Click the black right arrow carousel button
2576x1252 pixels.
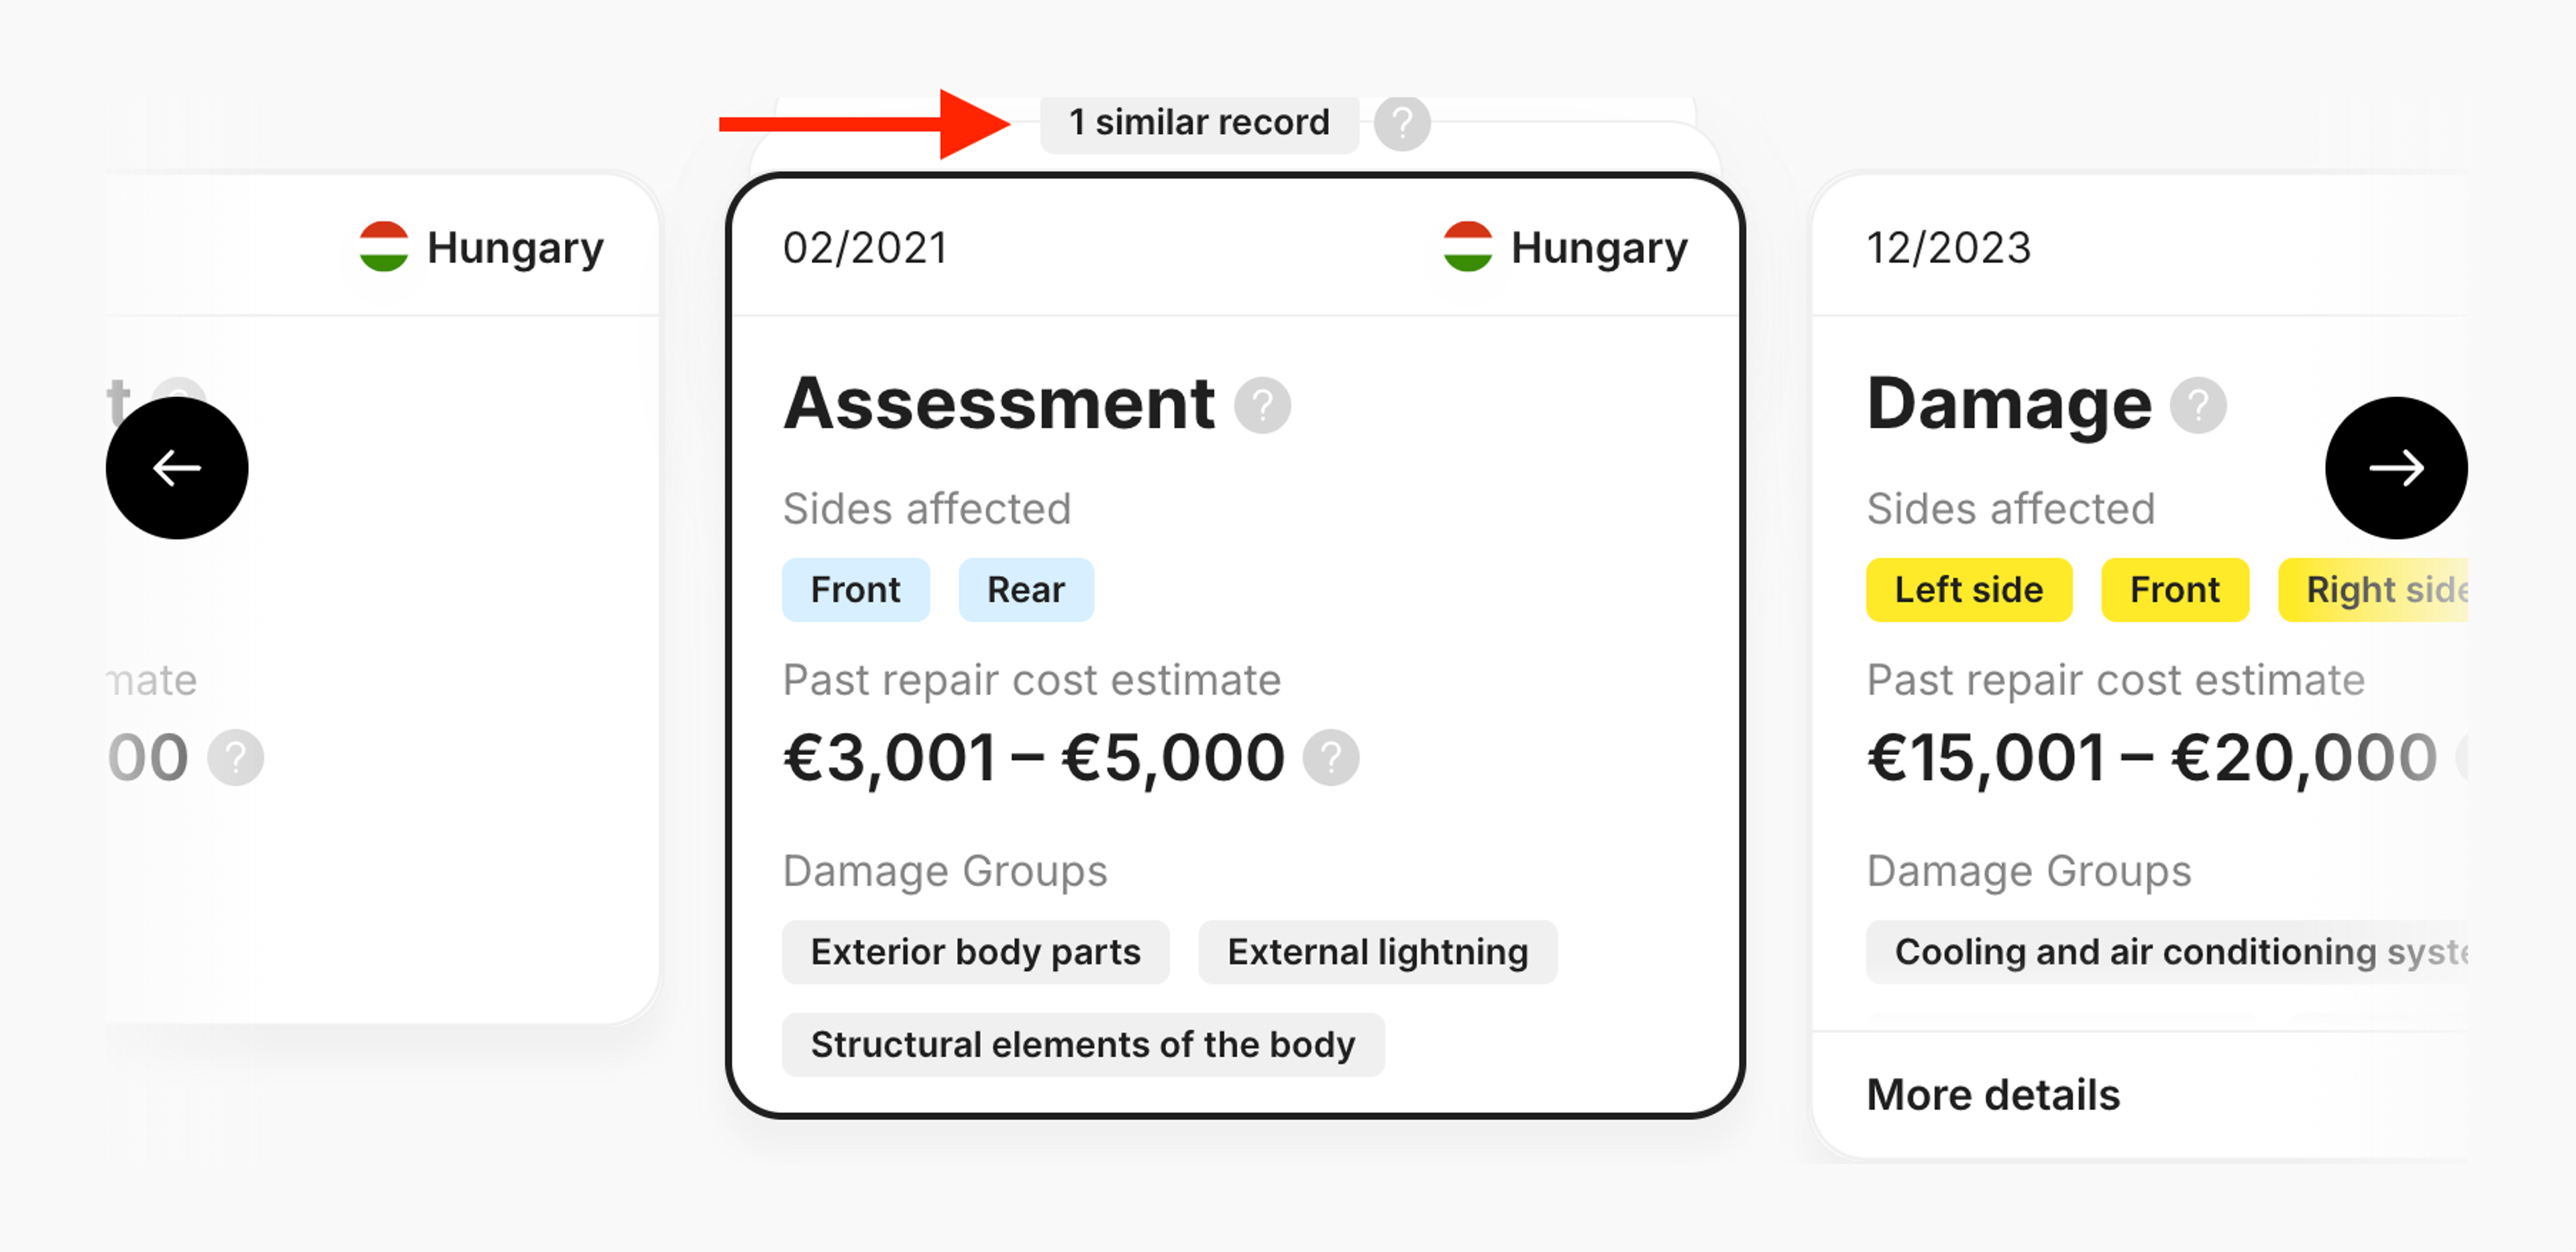pyautogui.click(x=2395, y=467)
